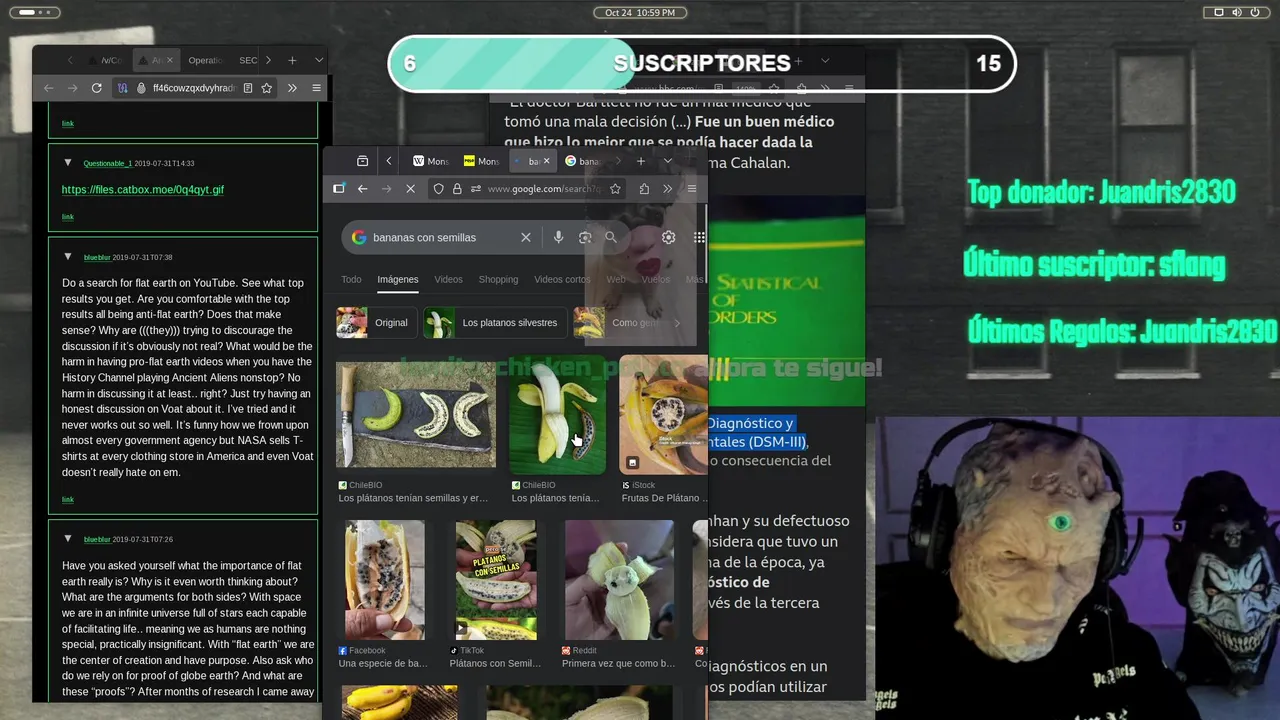Open tracking protection shield in Google window
Screen dimensions: 1280x720
438,189
